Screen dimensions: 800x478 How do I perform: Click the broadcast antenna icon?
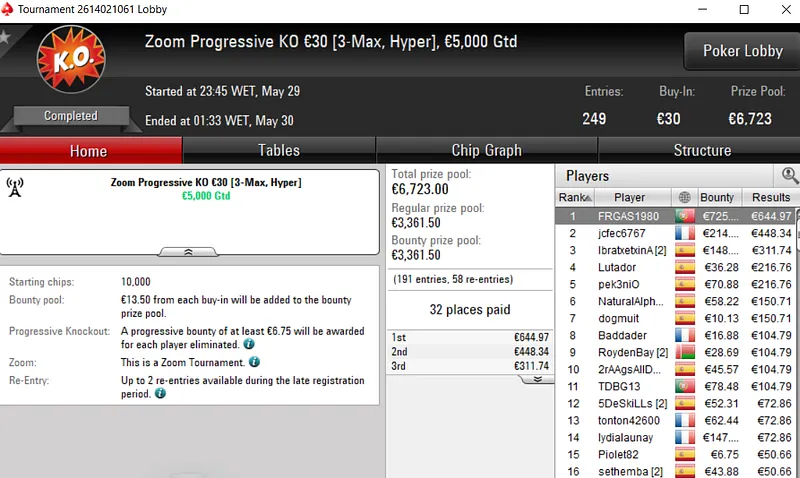pos(15,187)
